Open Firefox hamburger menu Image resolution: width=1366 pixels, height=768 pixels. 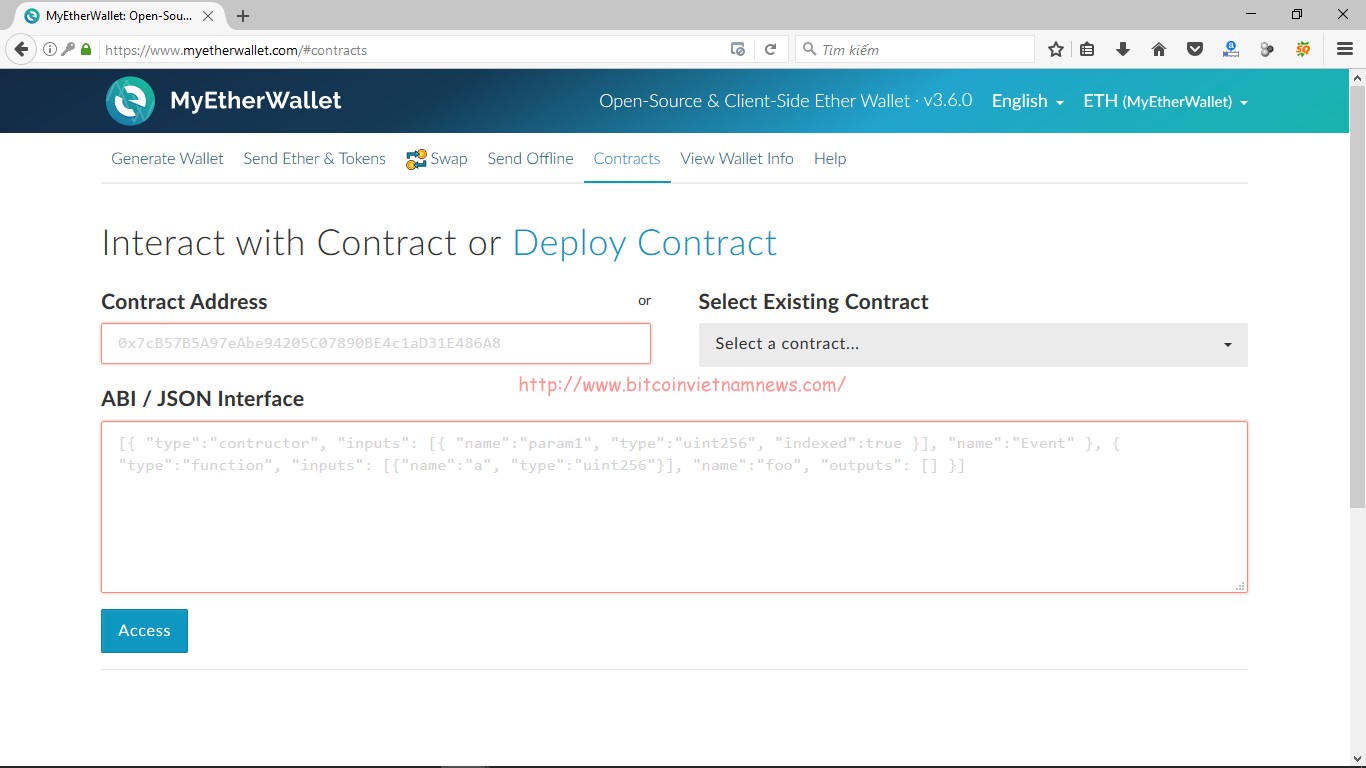[1345, 49]
